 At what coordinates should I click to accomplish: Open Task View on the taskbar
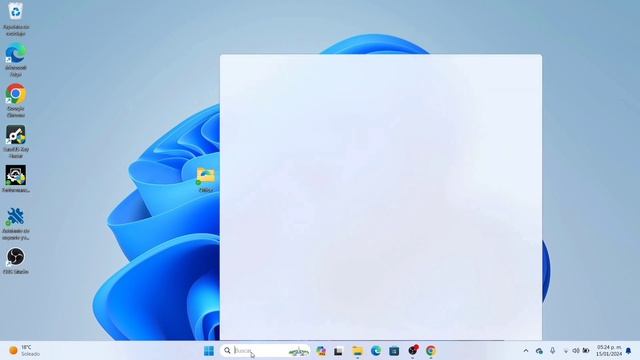click(x=338, y=351)
